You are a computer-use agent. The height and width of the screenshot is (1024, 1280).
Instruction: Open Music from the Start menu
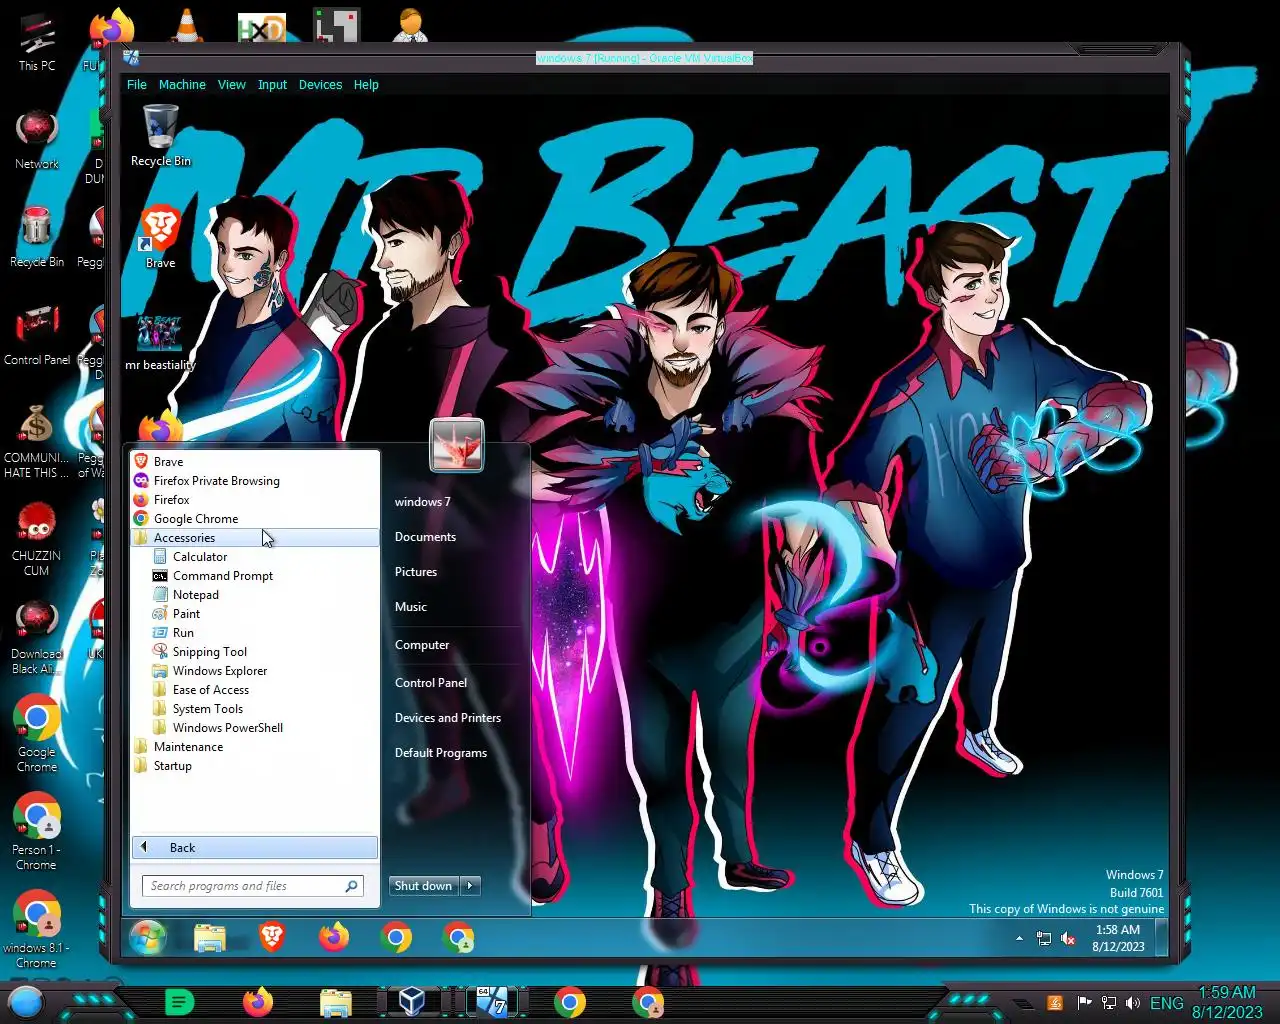coord(411,607)
